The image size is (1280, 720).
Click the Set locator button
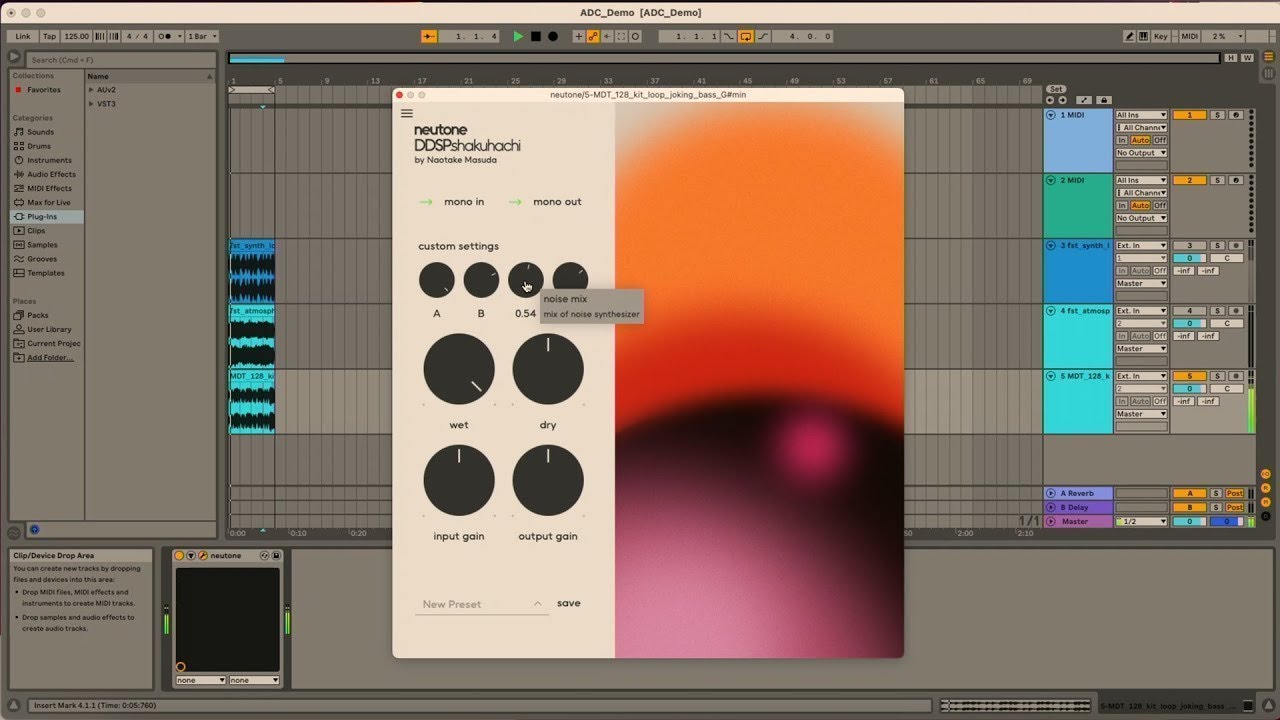pyautogui.click(x=1056, y=89)
